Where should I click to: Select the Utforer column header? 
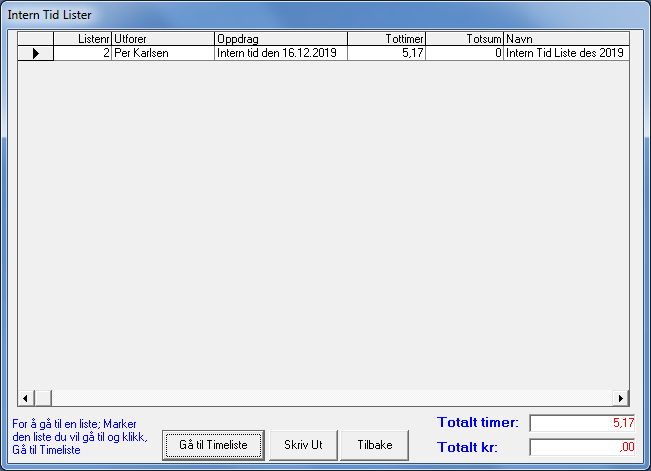click(163, 38)
